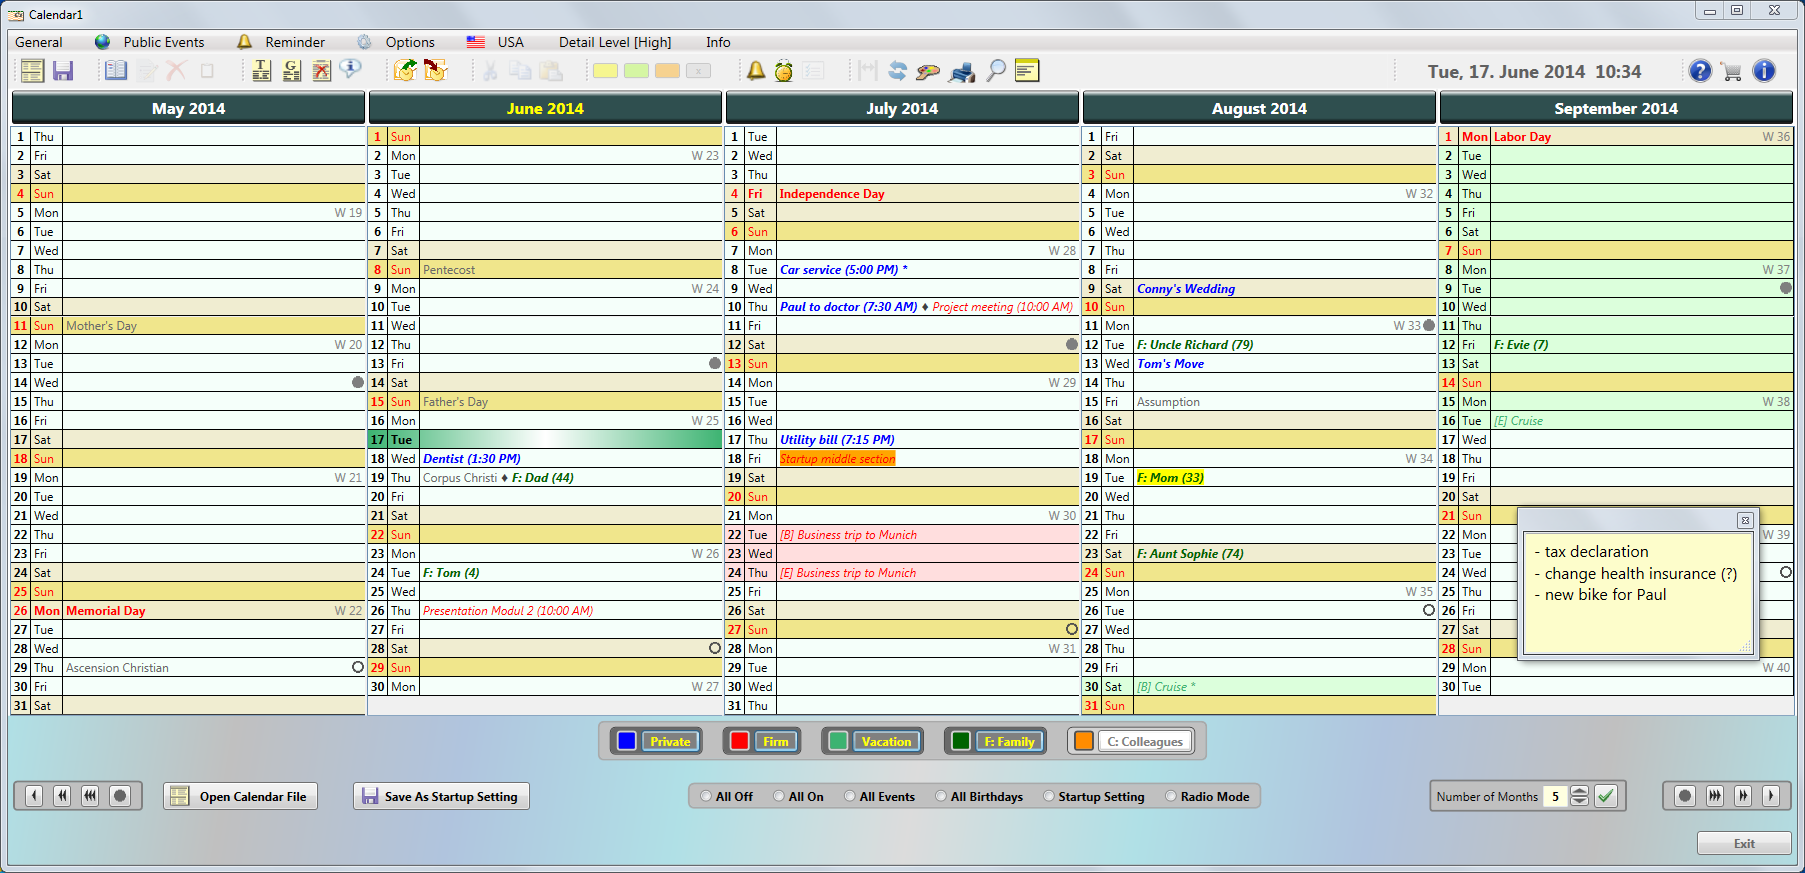Image resolution: width=1805 pixels, height=873 pixels.
Task: Click the Number of Months value field
Action: [x=1556, y=796]
